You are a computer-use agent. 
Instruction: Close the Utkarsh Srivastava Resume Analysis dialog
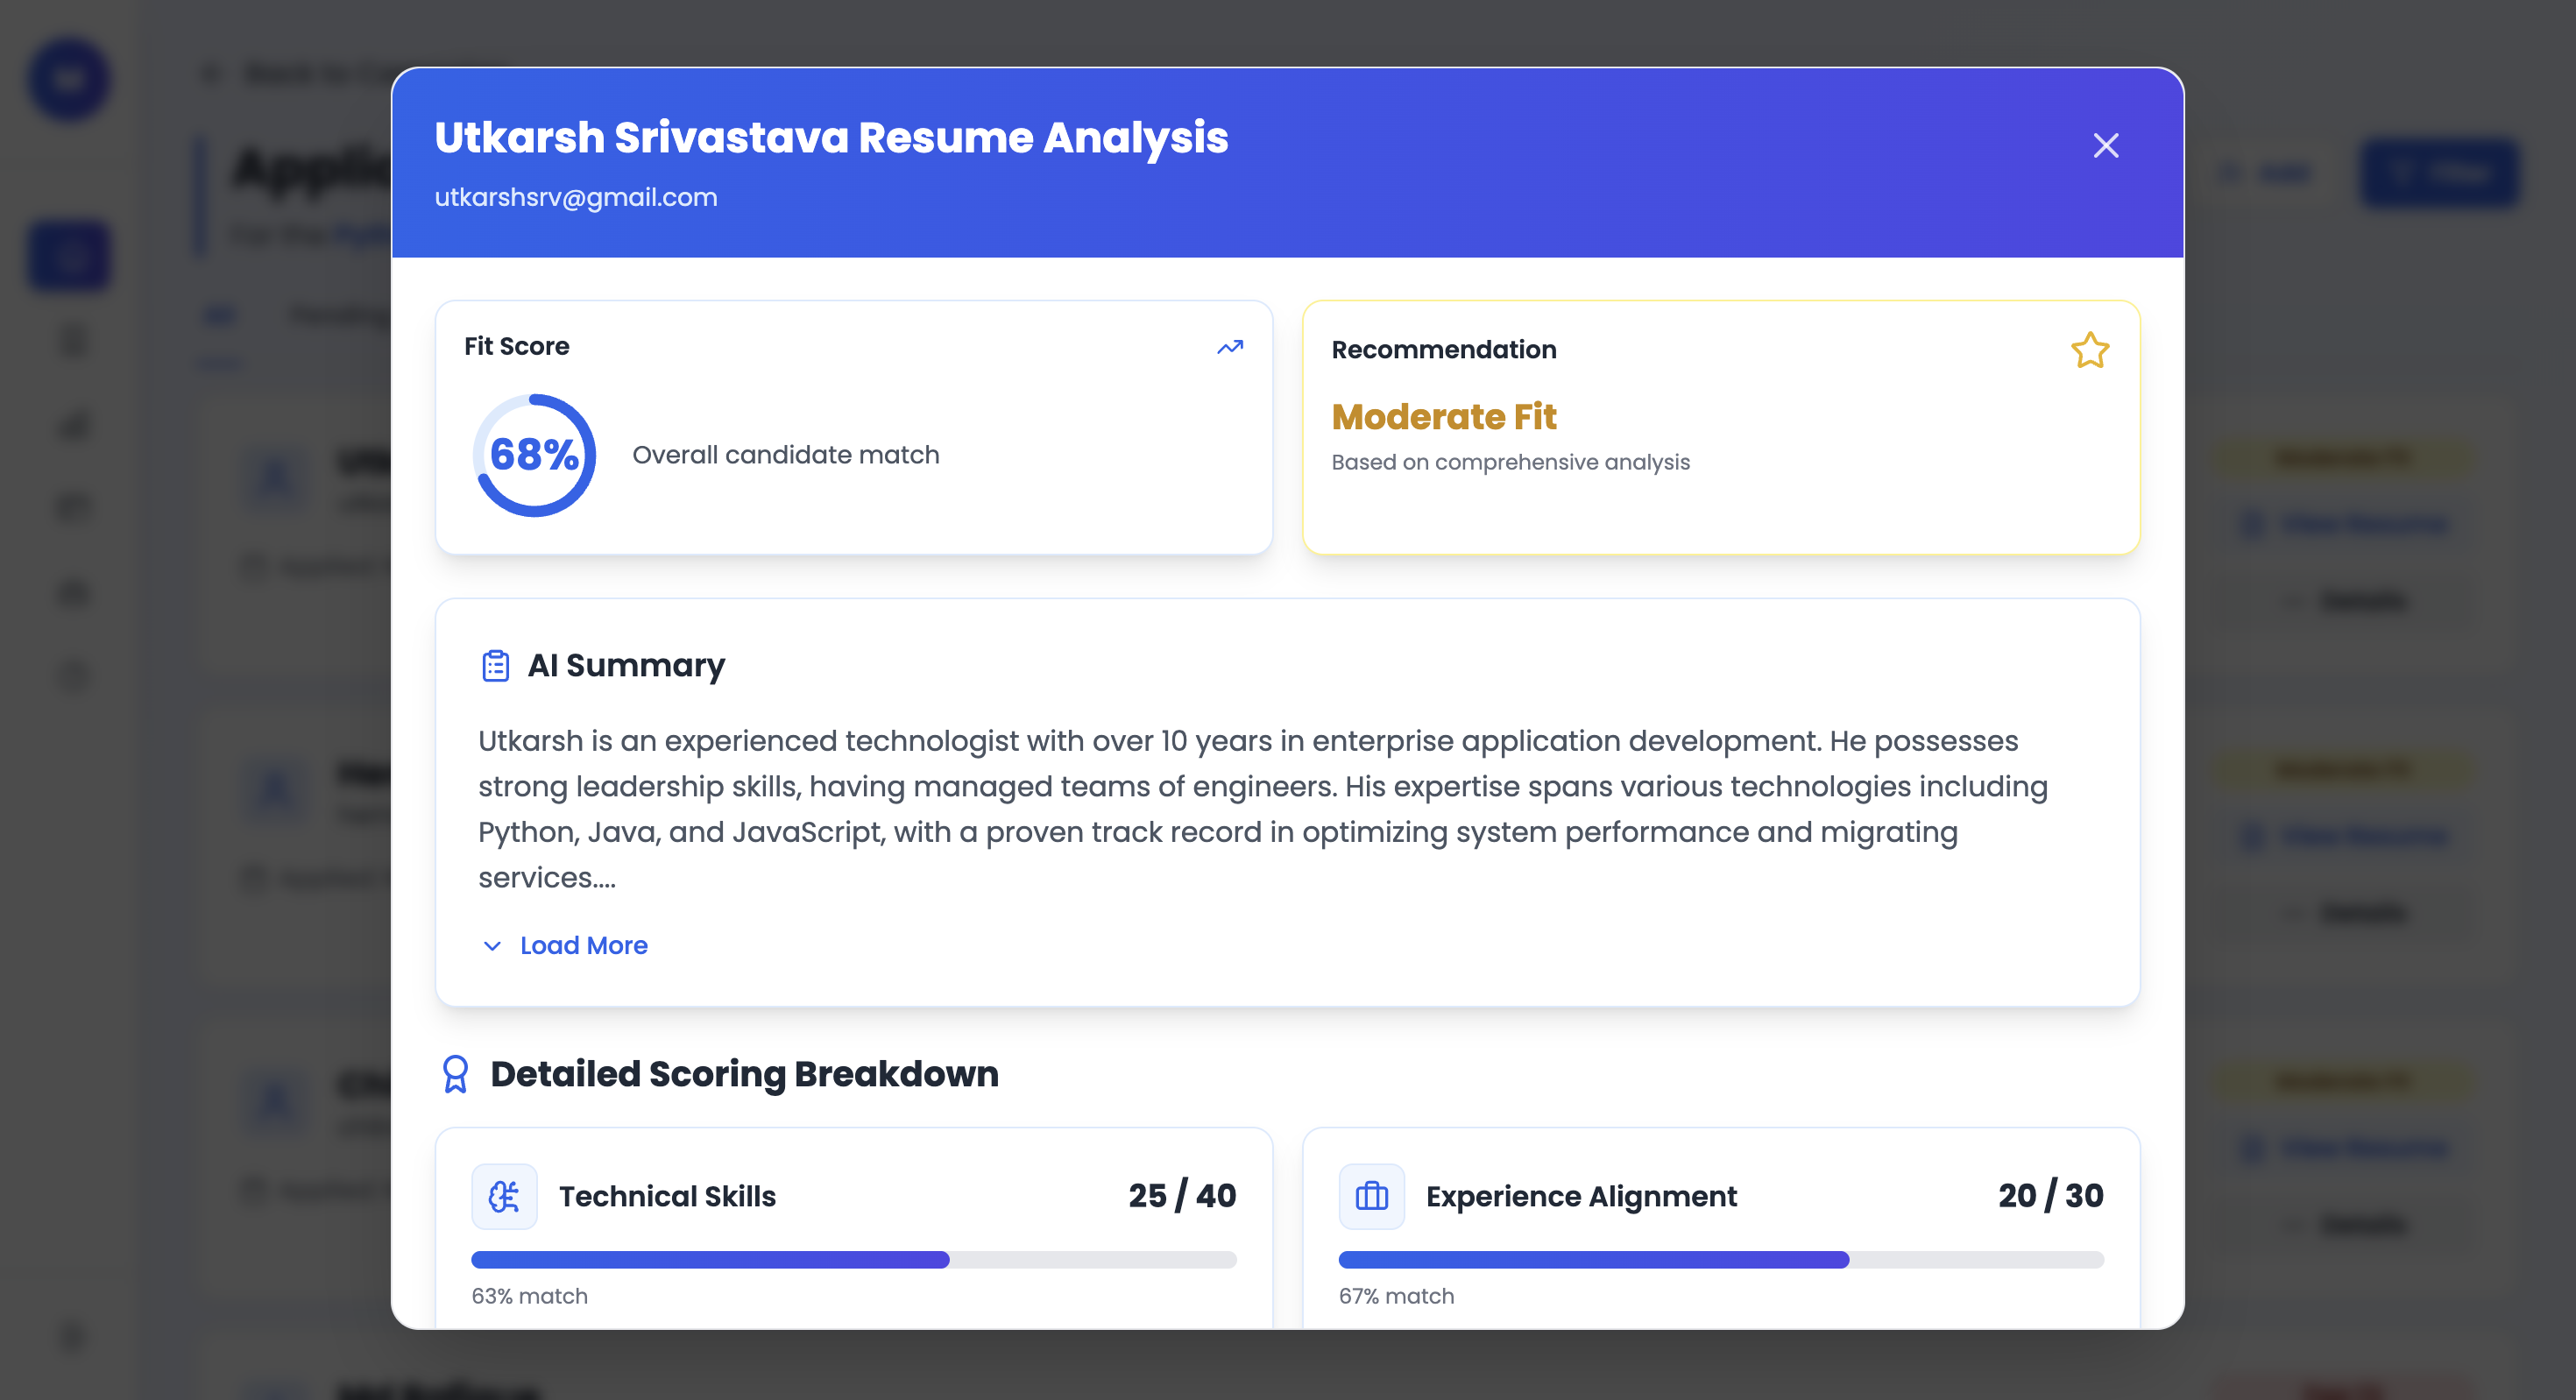(x=2105, y=146)
